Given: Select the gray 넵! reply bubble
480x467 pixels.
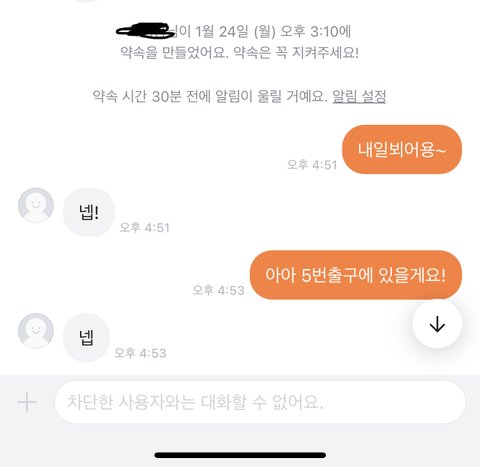Looking at the screenshot, I should tap(89, 212).
